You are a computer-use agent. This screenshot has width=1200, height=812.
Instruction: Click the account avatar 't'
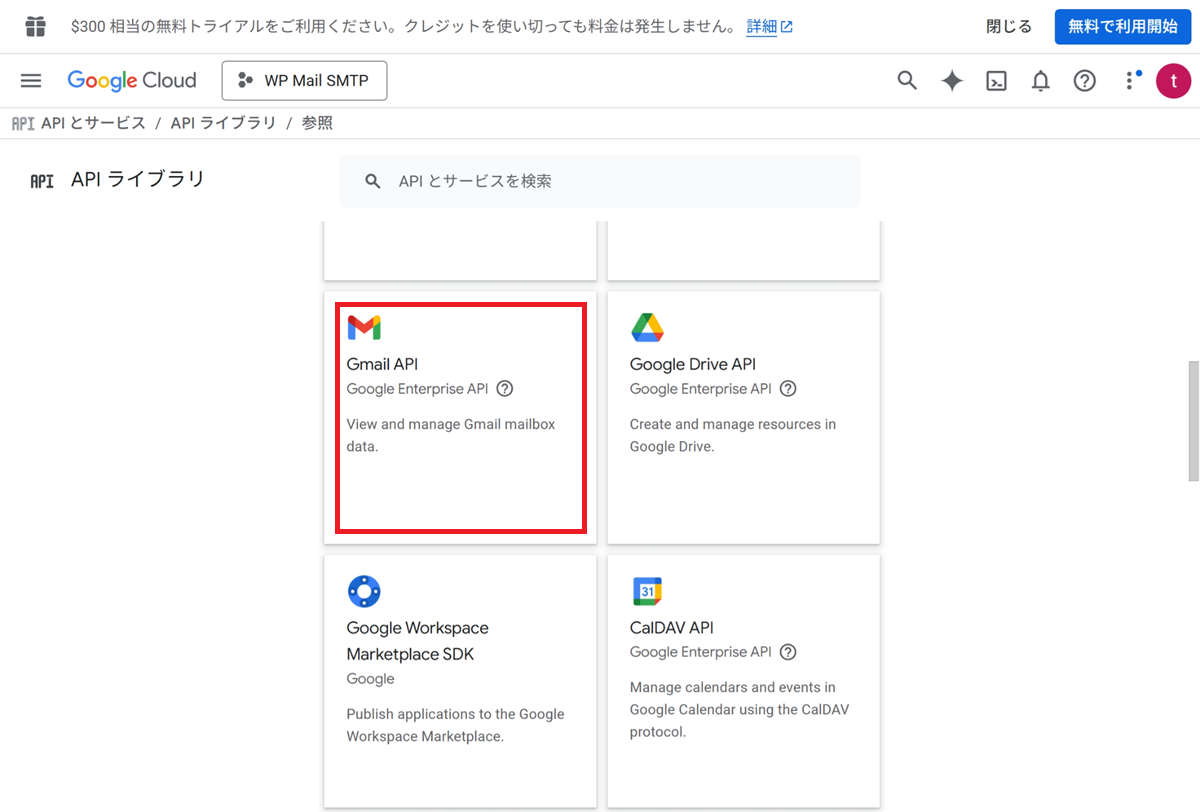(x=1173, y=81)
